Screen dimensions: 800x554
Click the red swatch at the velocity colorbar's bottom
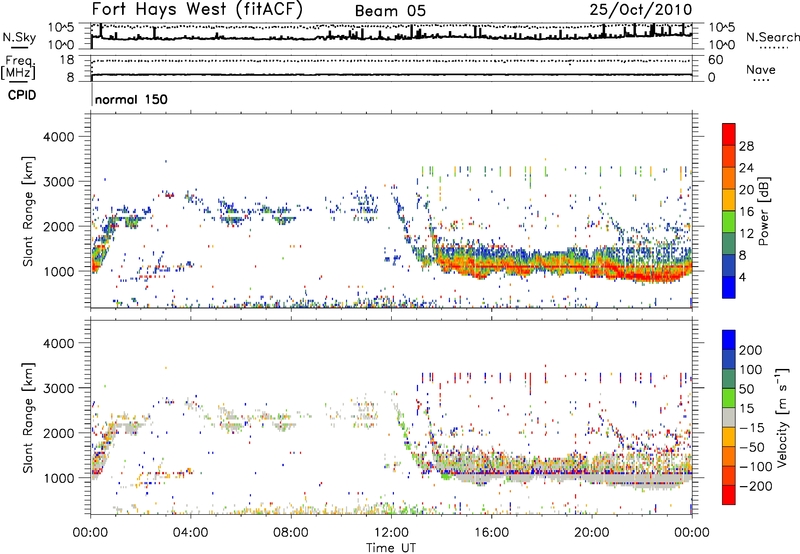click(x=729, y=495)
